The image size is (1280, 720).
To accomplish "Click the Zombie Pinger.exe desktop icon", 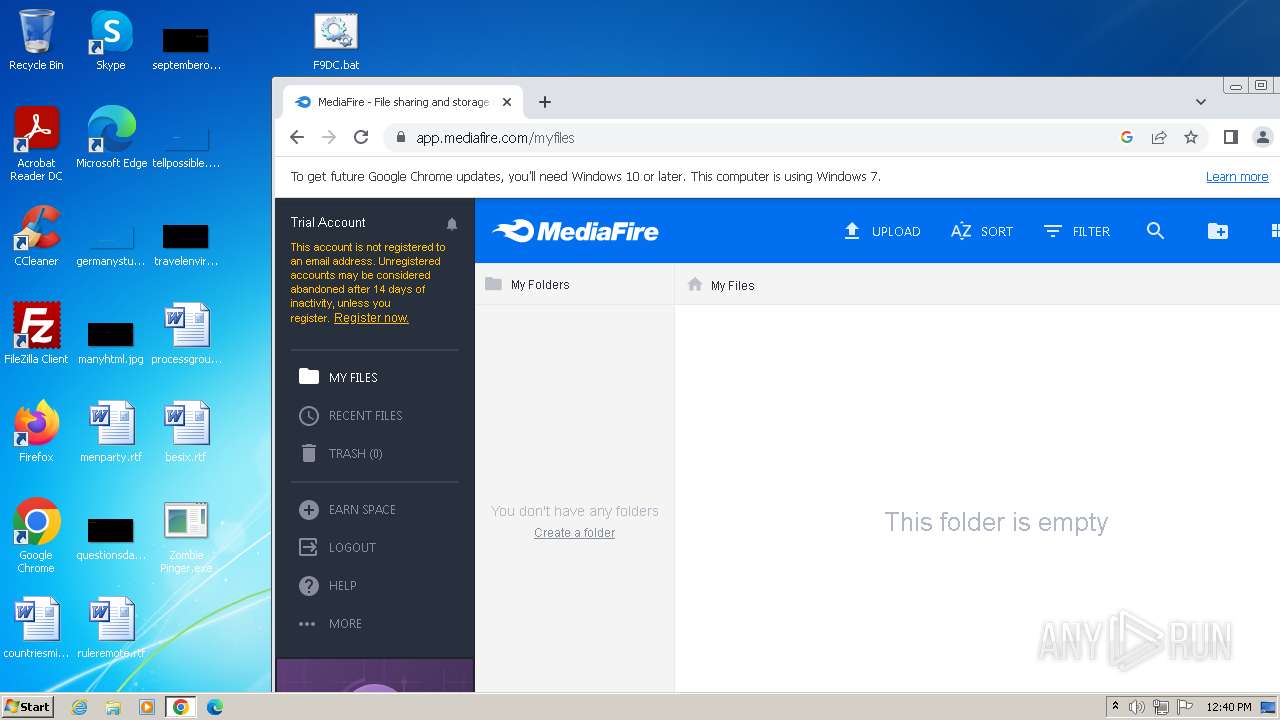I will [186, 538].
